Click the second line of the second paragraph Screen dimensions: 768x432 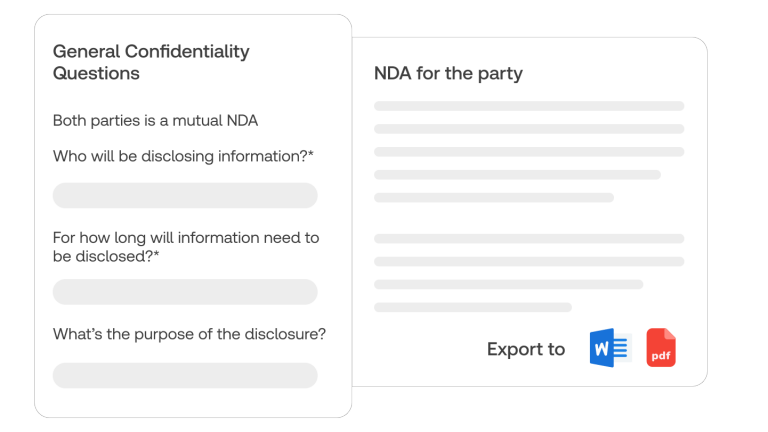pos(529,262)
